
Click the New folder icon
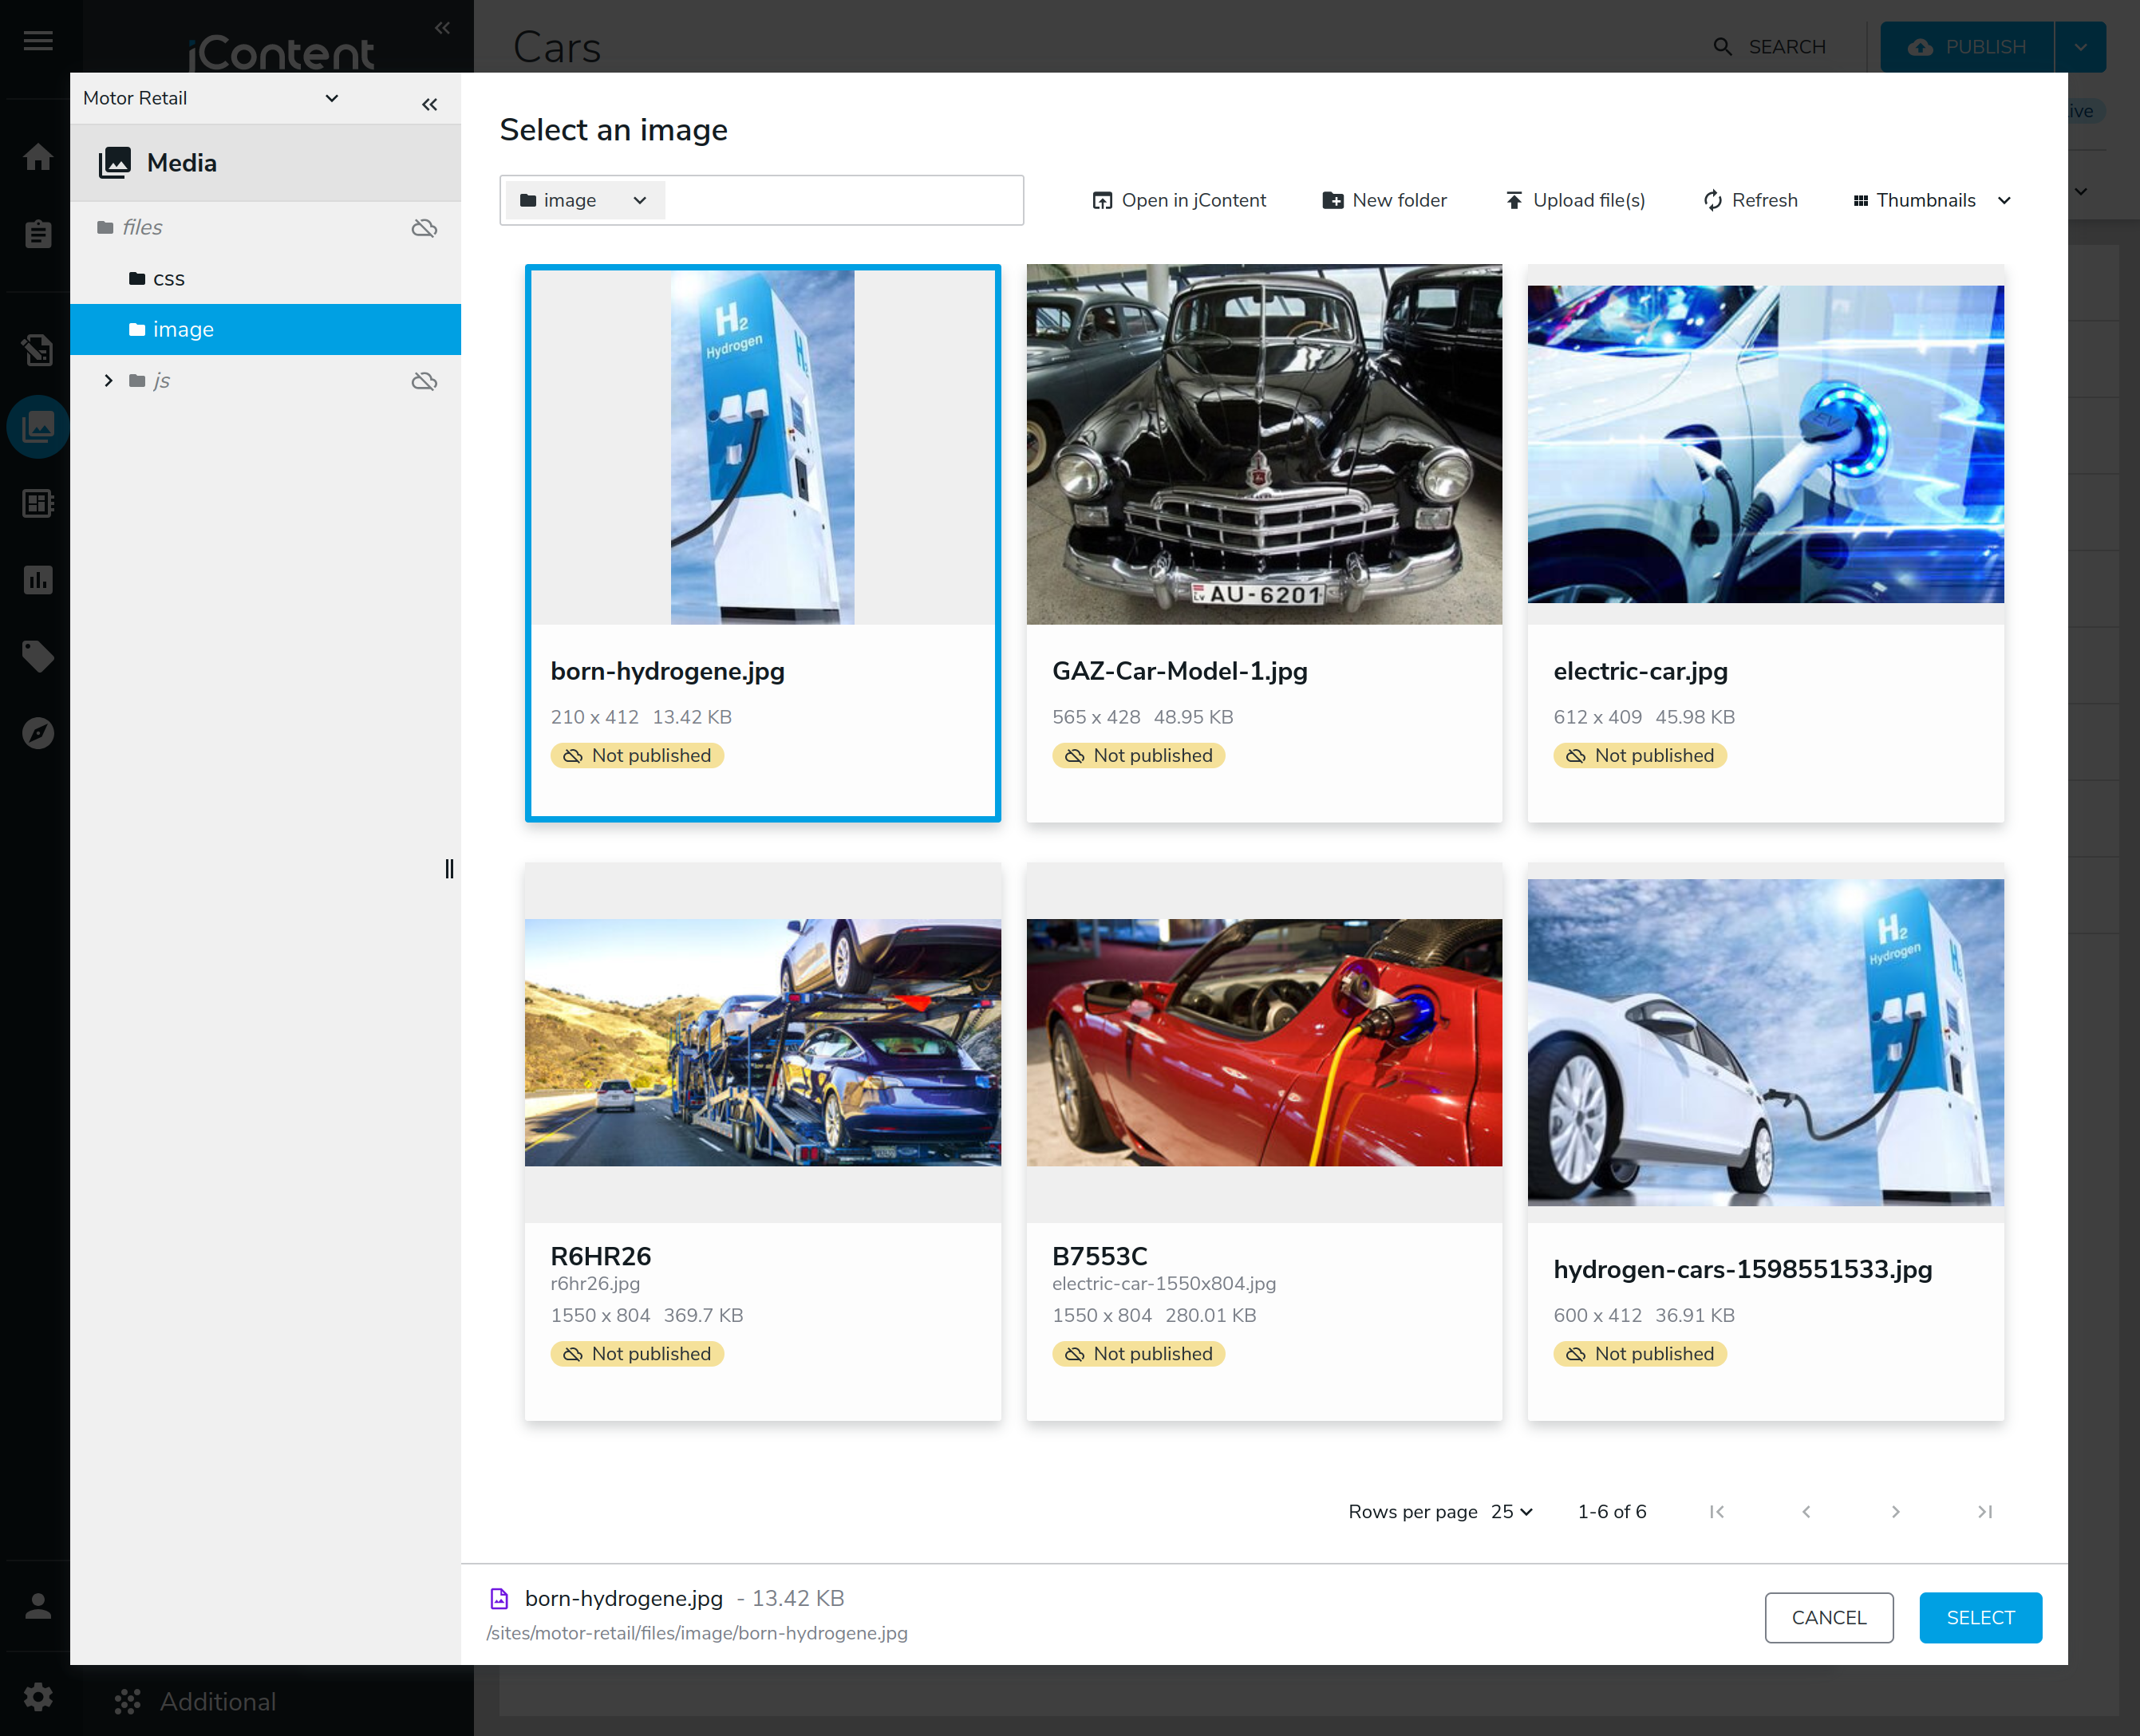(1332, 200)
